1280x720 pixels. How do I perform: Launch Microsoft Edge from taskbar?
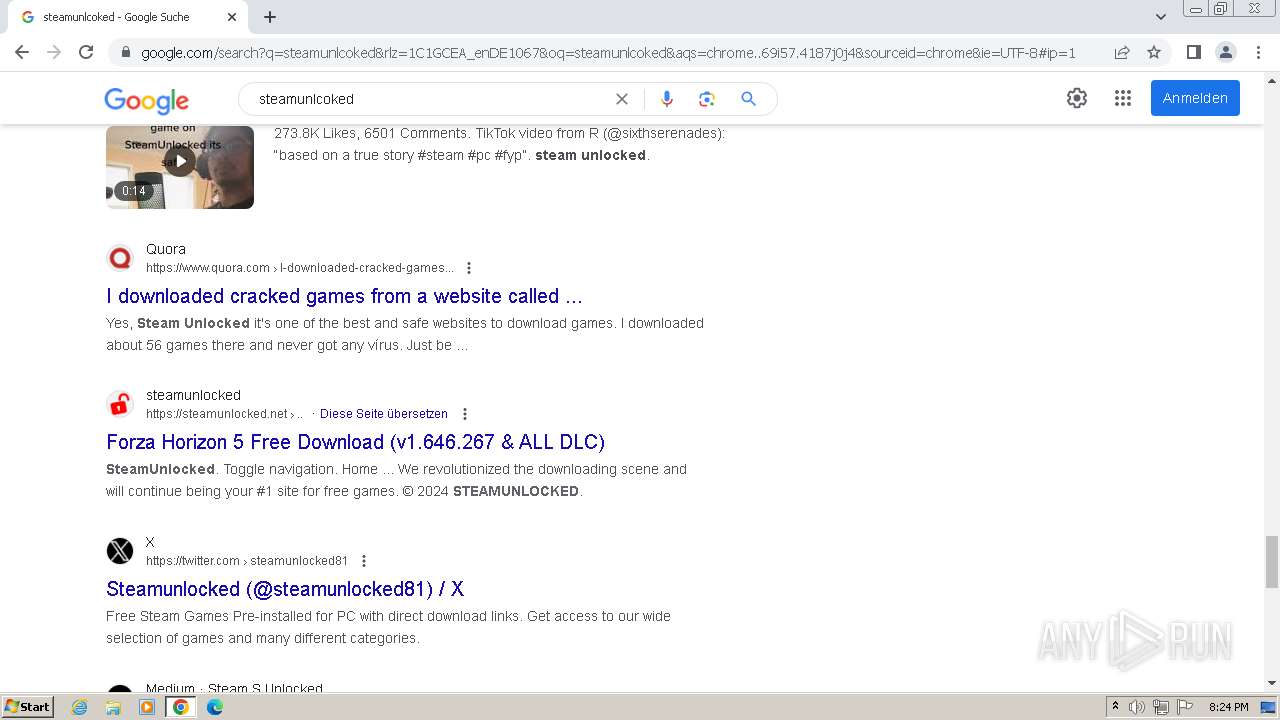click(x=215, y=707)
